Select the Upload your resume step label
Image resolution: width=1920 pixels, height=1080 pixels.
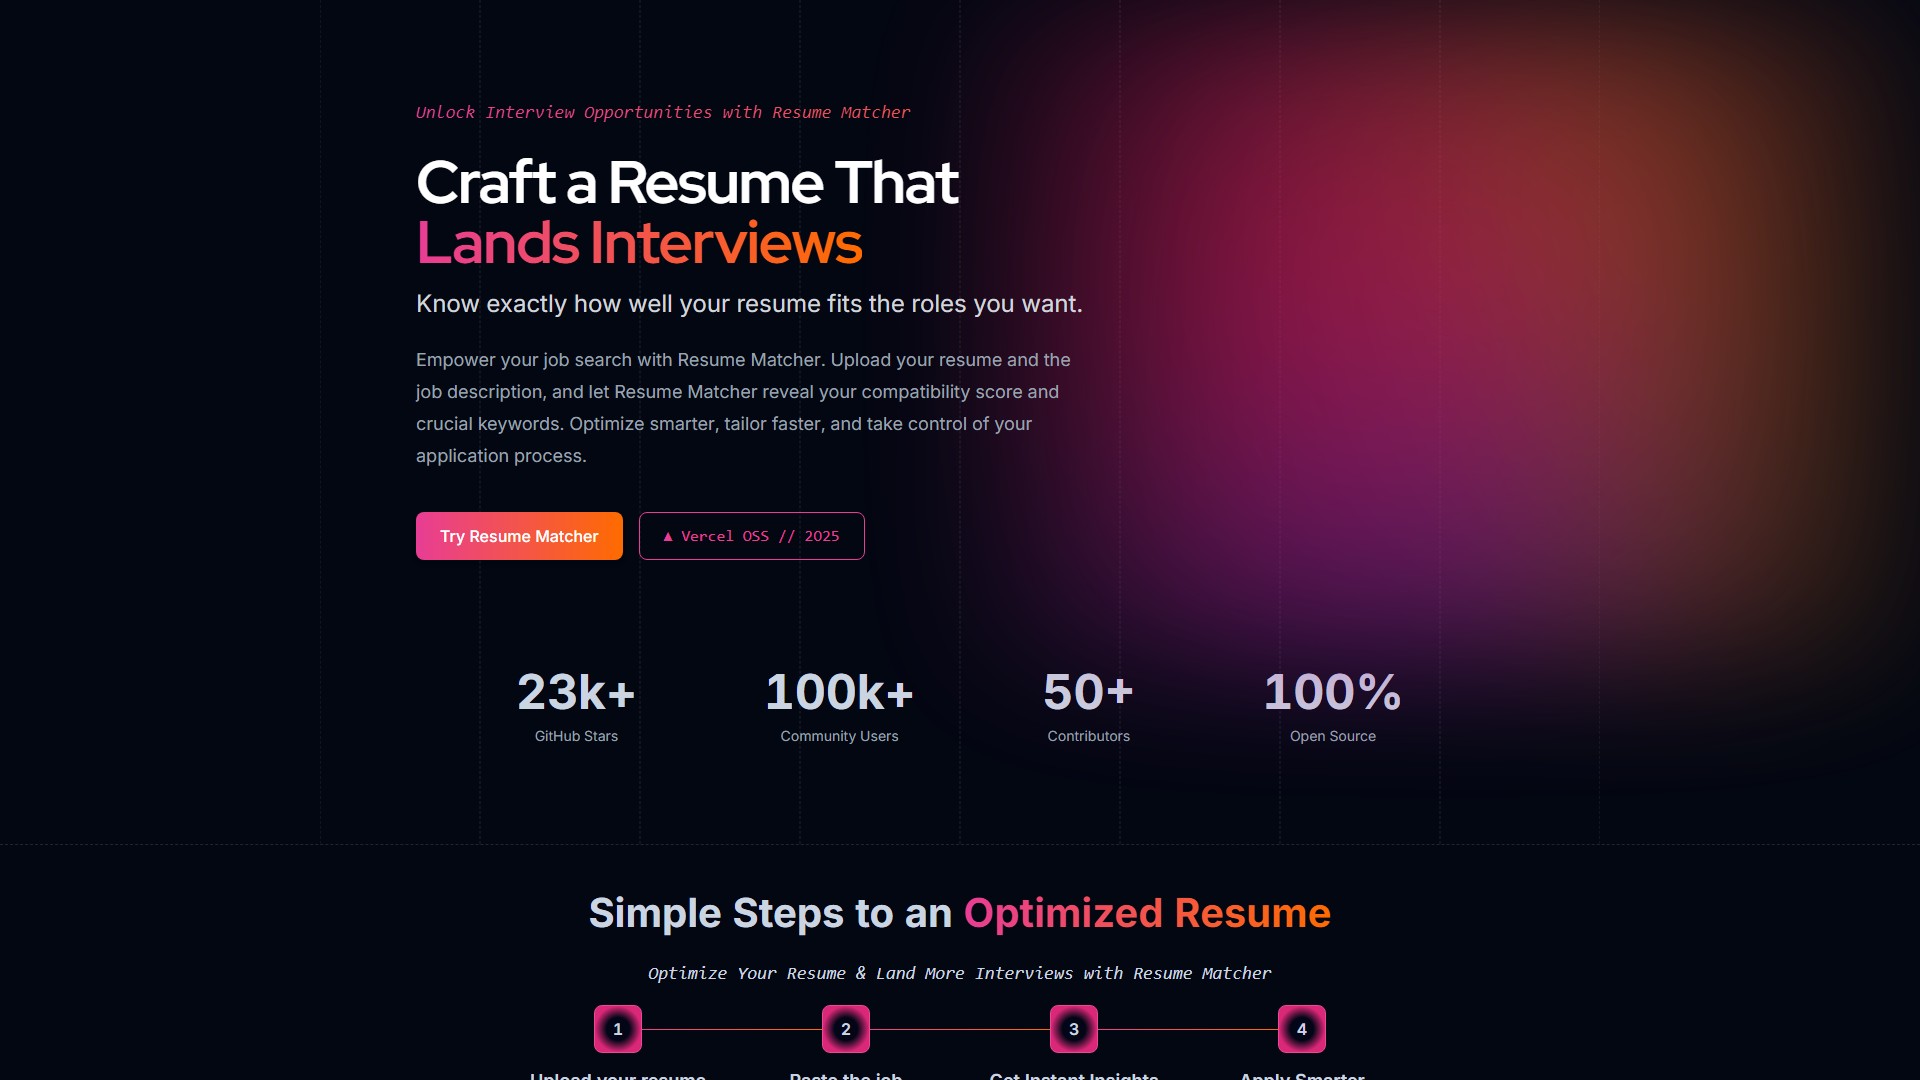[x=617, y=1077]
